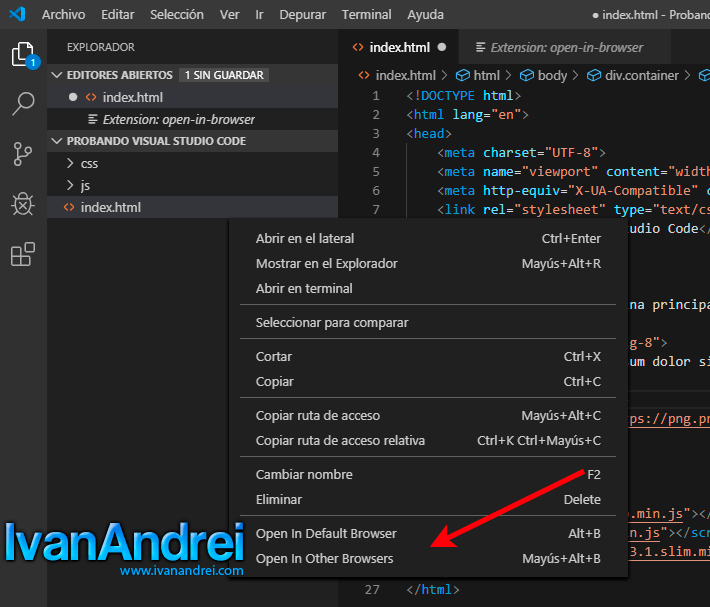This screenshot has height=607, width=710.
Task: Collapse the Probando Visual Studio Code folder section
Action: (57, 141)
